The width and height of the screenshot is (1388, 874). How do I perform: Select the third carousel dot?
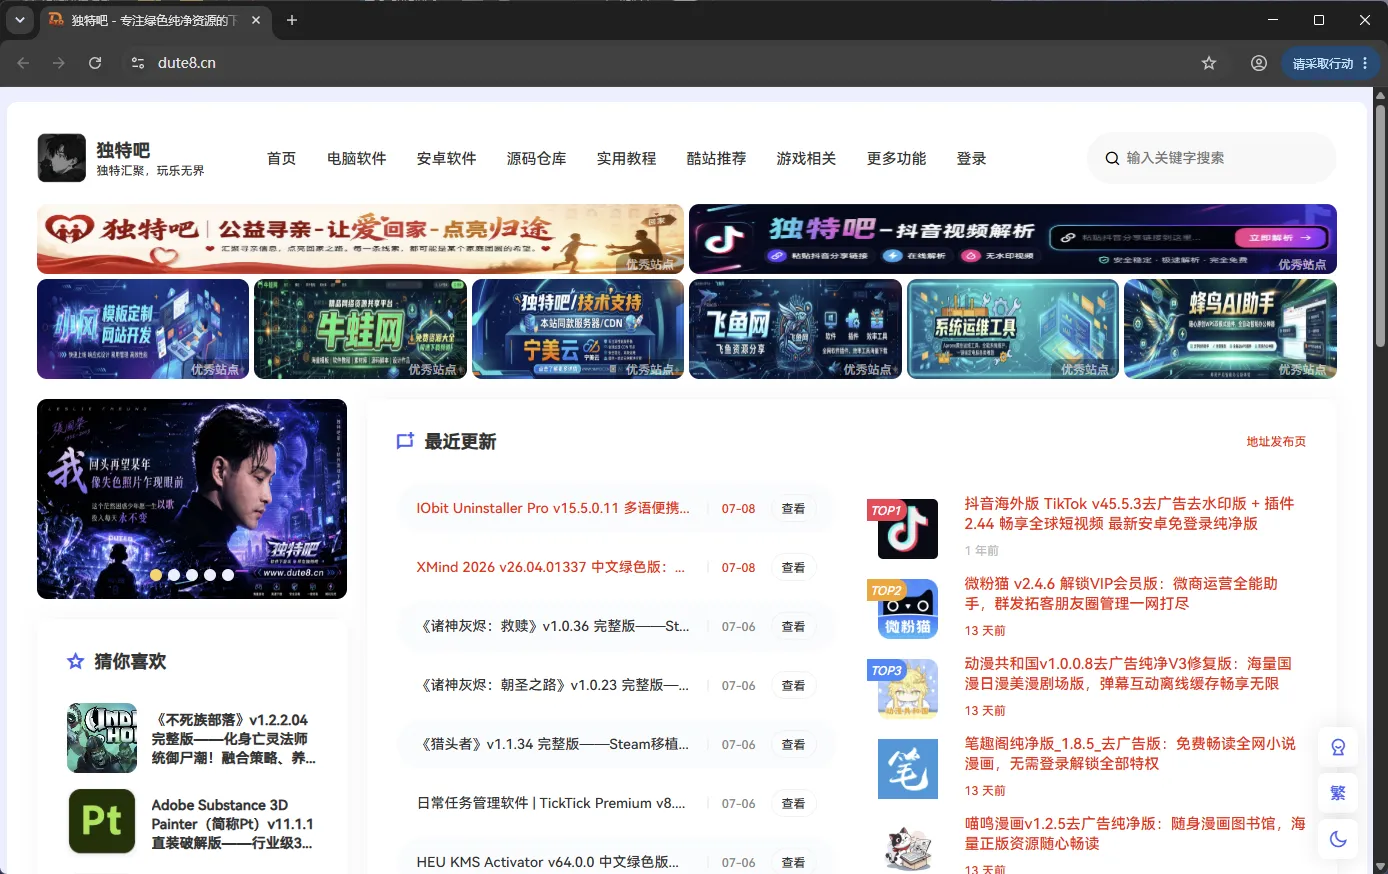(192, 575)
